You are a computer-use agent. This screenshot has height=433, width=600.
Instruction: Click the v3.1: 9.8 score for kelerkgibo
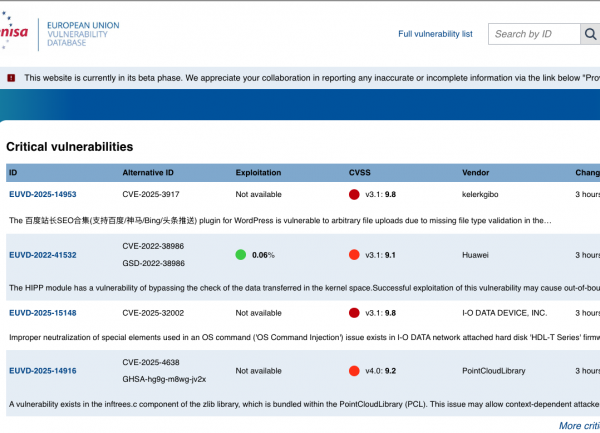380,194
